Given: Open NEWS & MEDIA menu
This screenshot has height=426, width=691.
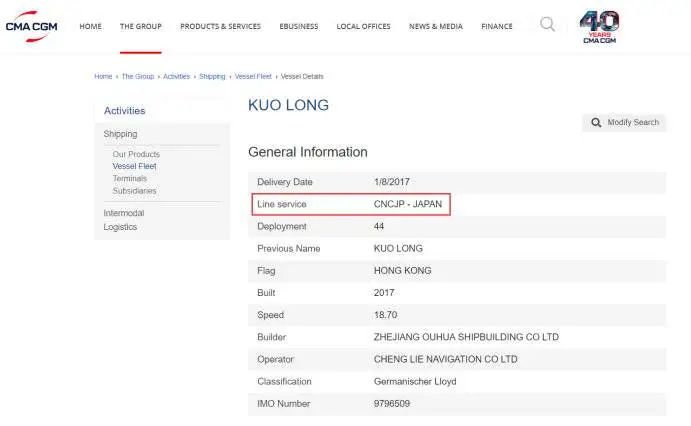Looking at the screenshot, I should (436, 26).
